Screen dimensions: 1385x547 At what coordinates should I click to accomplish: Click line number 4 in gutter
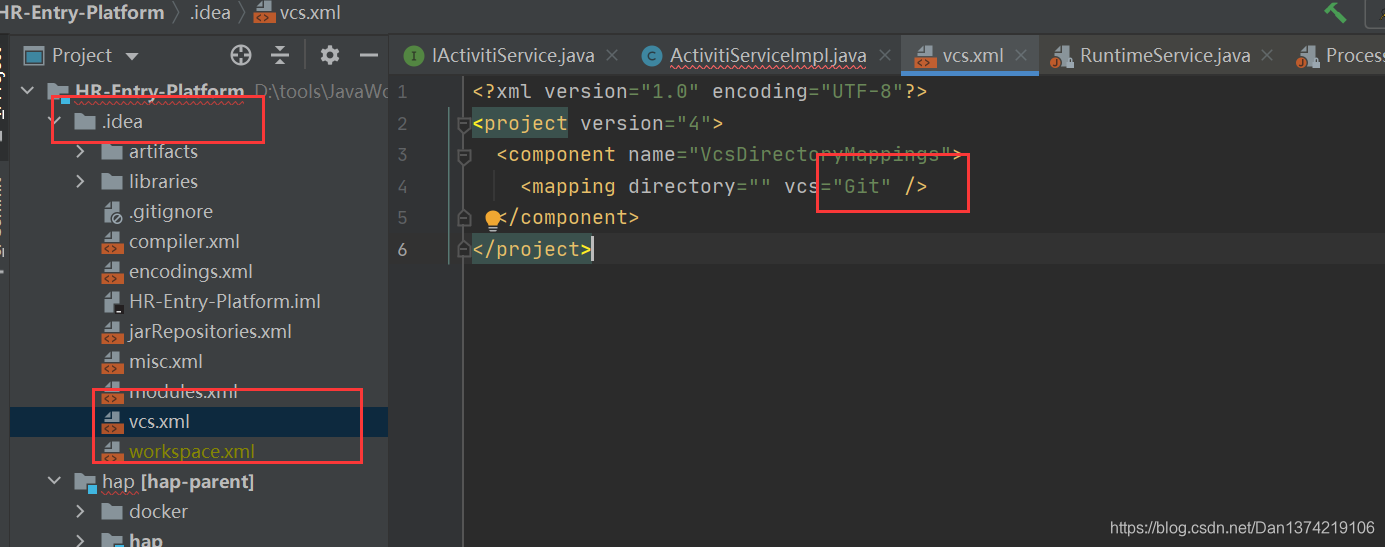coord(402,186)
